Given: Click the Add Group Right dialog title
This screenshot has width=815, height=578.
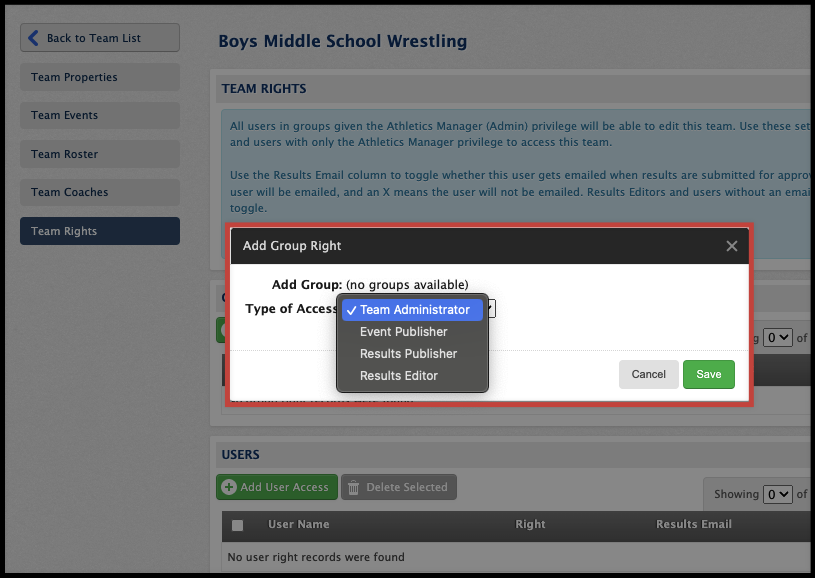Looking at the screenshot, I should (292, 246).
